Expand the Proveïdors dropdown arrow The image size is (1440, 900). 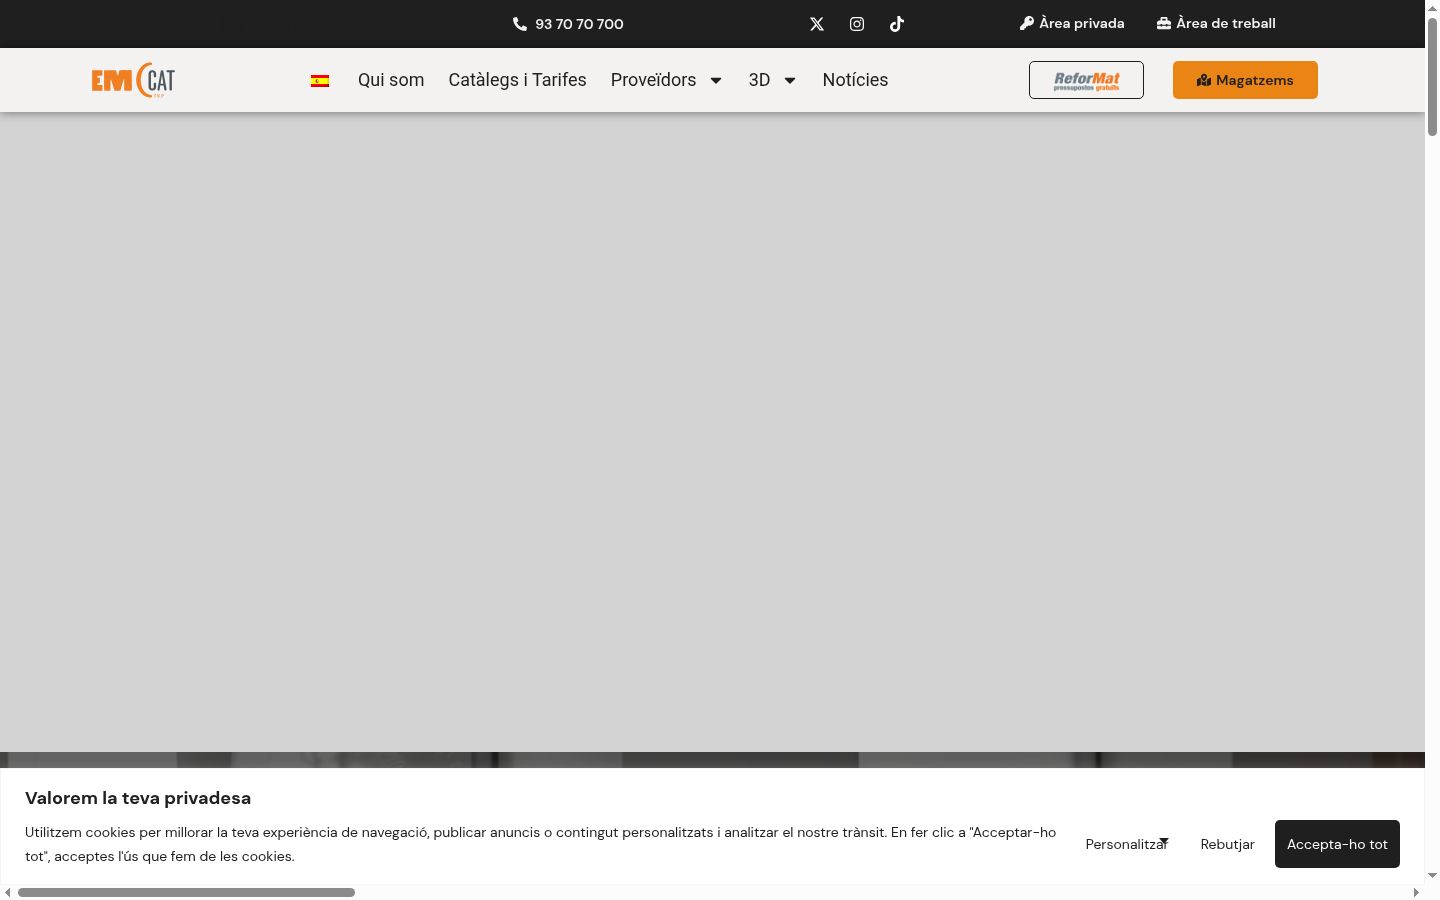click(x=716, y=81)
